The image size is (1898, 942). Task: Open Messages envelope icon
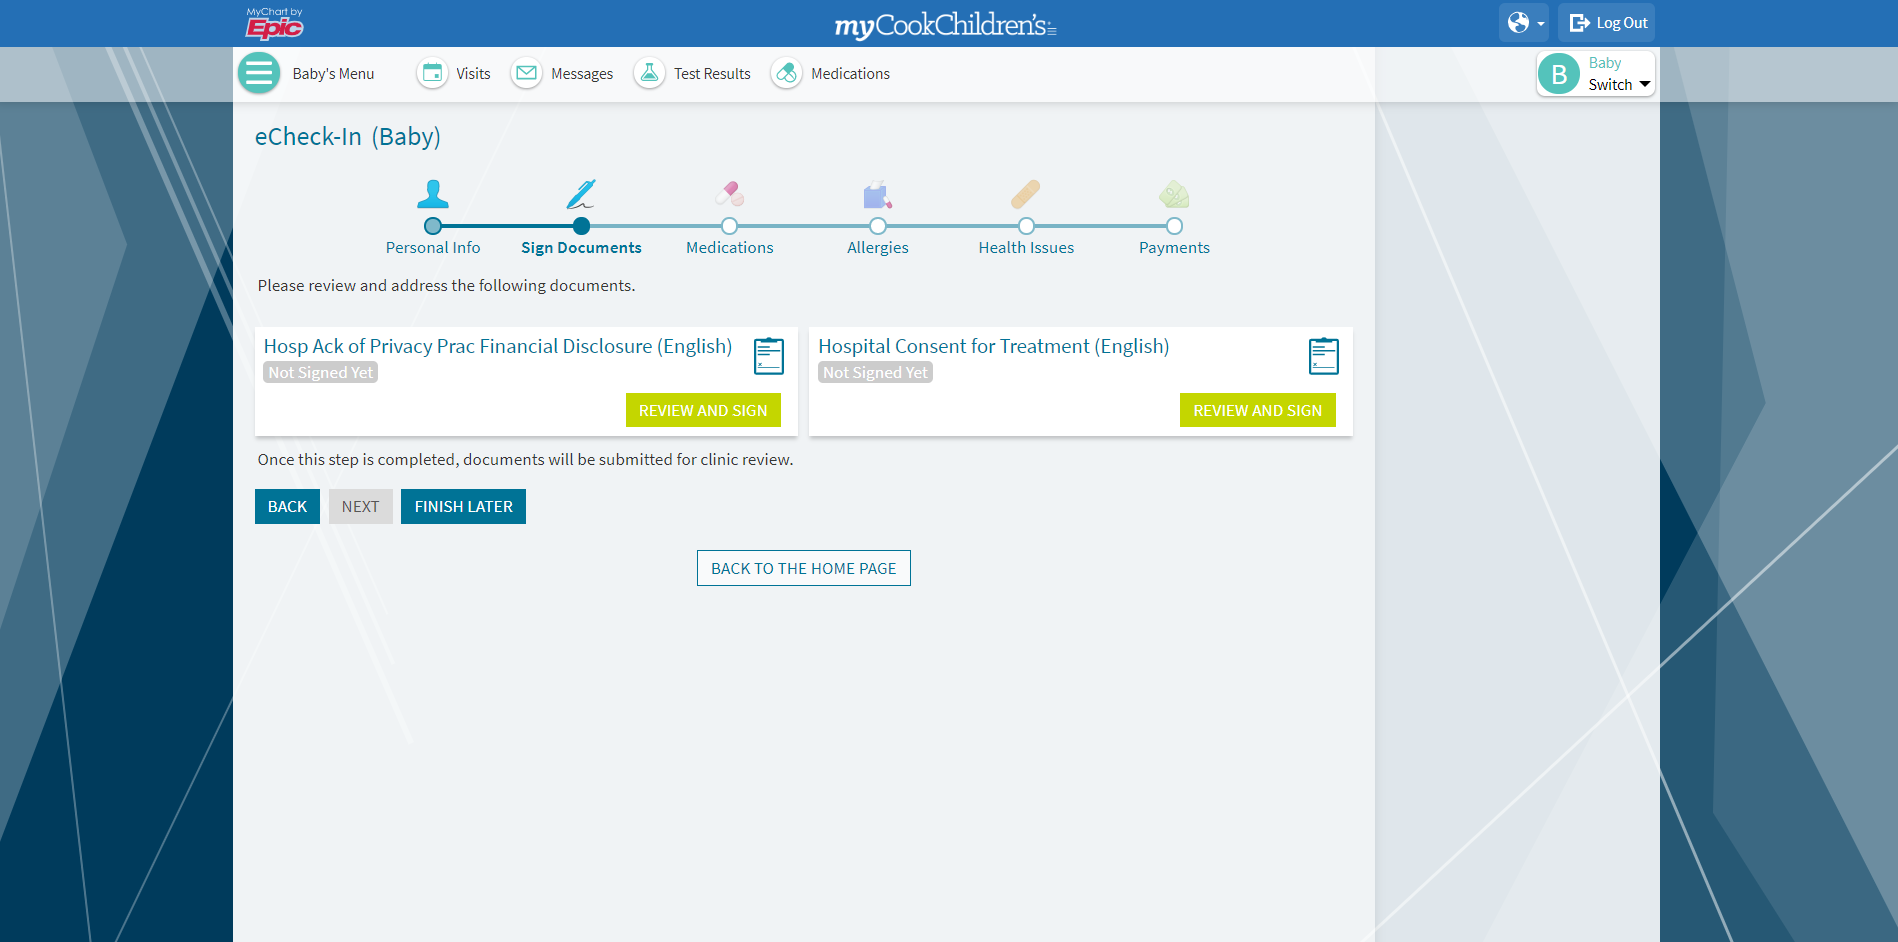click(527, 73)
